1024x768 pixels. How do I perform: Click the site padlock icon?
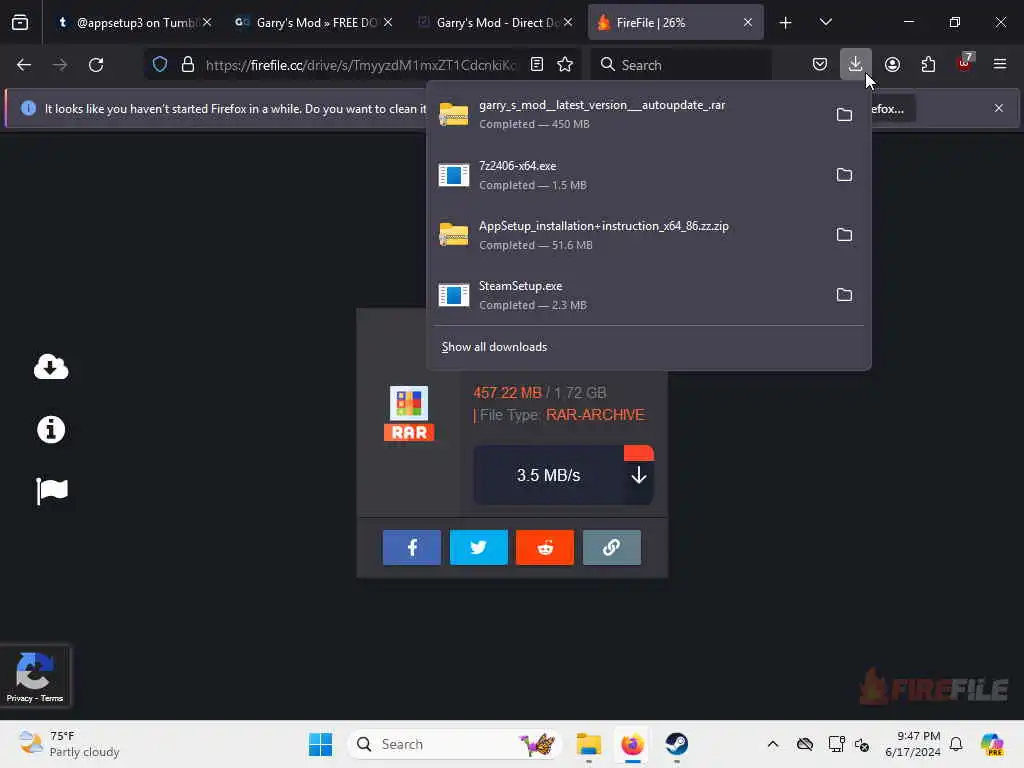[187, 64]
